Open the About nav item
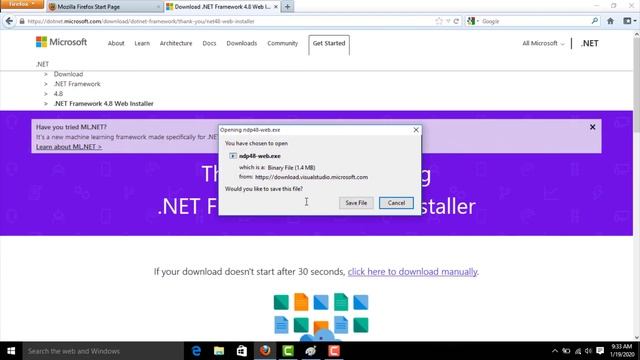The width and height of the screenshot is (640, 360). pyautogui.click(x=116, y=43)
